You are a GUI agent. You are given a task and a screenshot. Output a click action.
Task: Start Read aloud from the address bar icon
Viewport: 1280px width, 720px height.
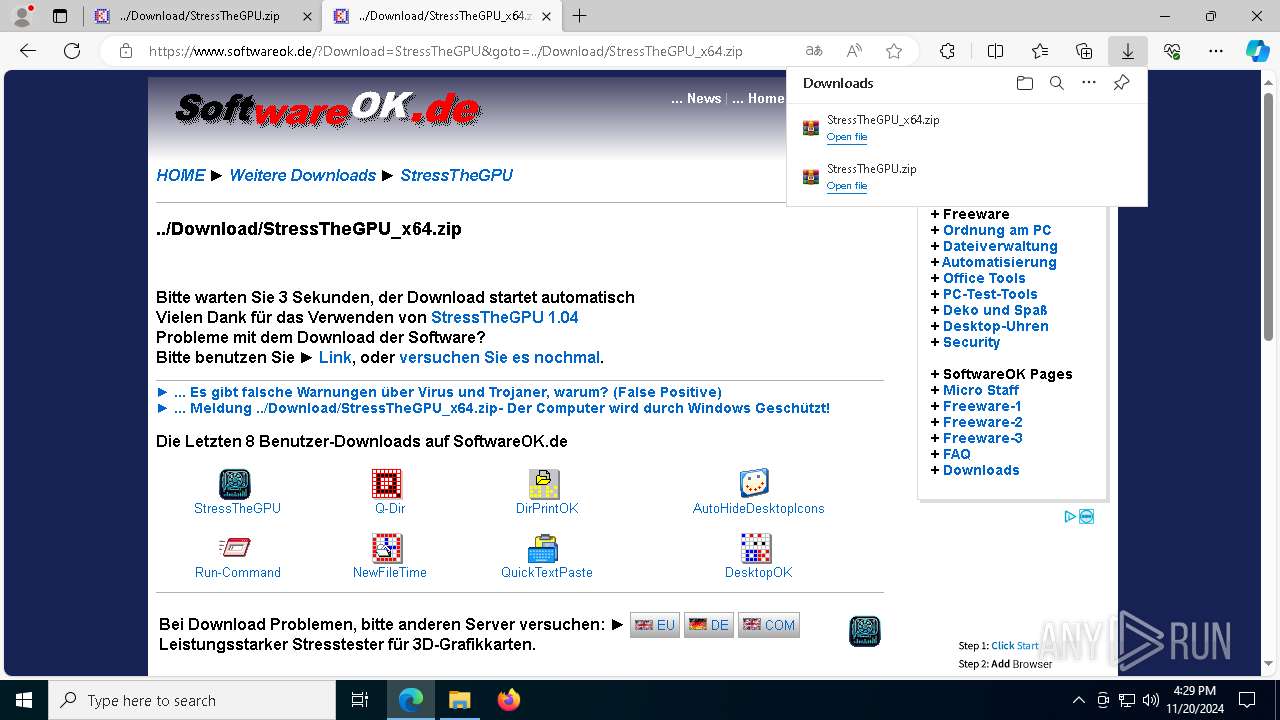[x=854, y=51]
